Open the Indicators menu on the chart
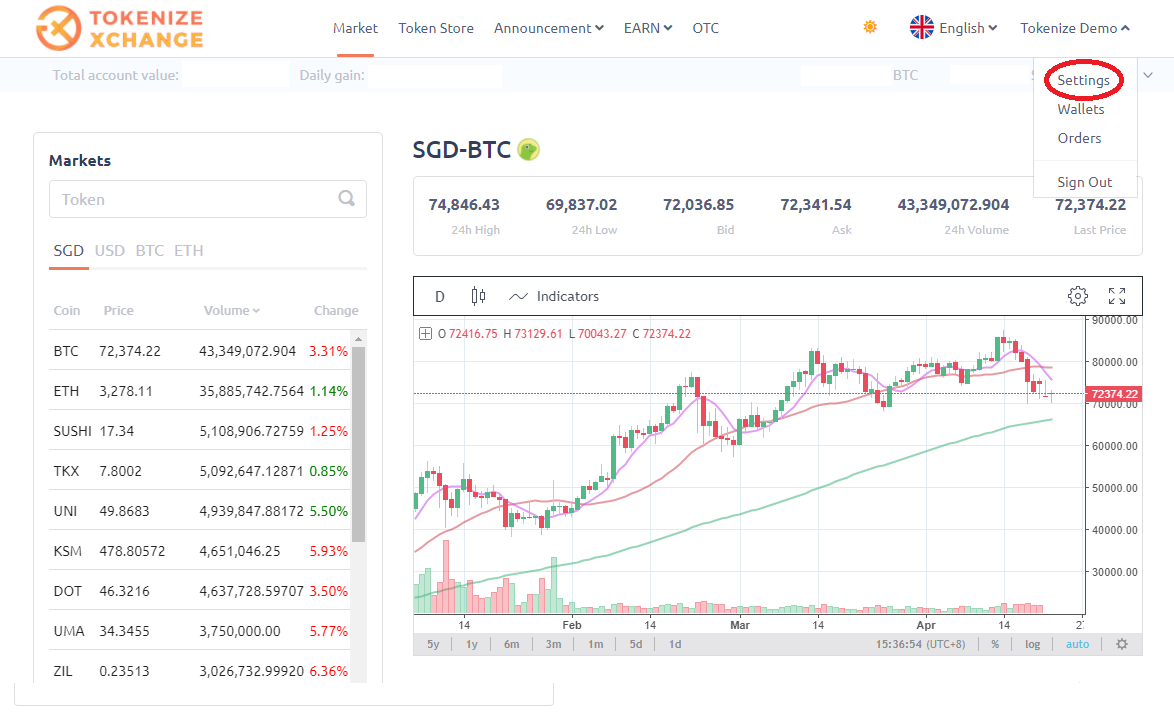The width and height of the screenshot is (1174, 715). [554, 296]
